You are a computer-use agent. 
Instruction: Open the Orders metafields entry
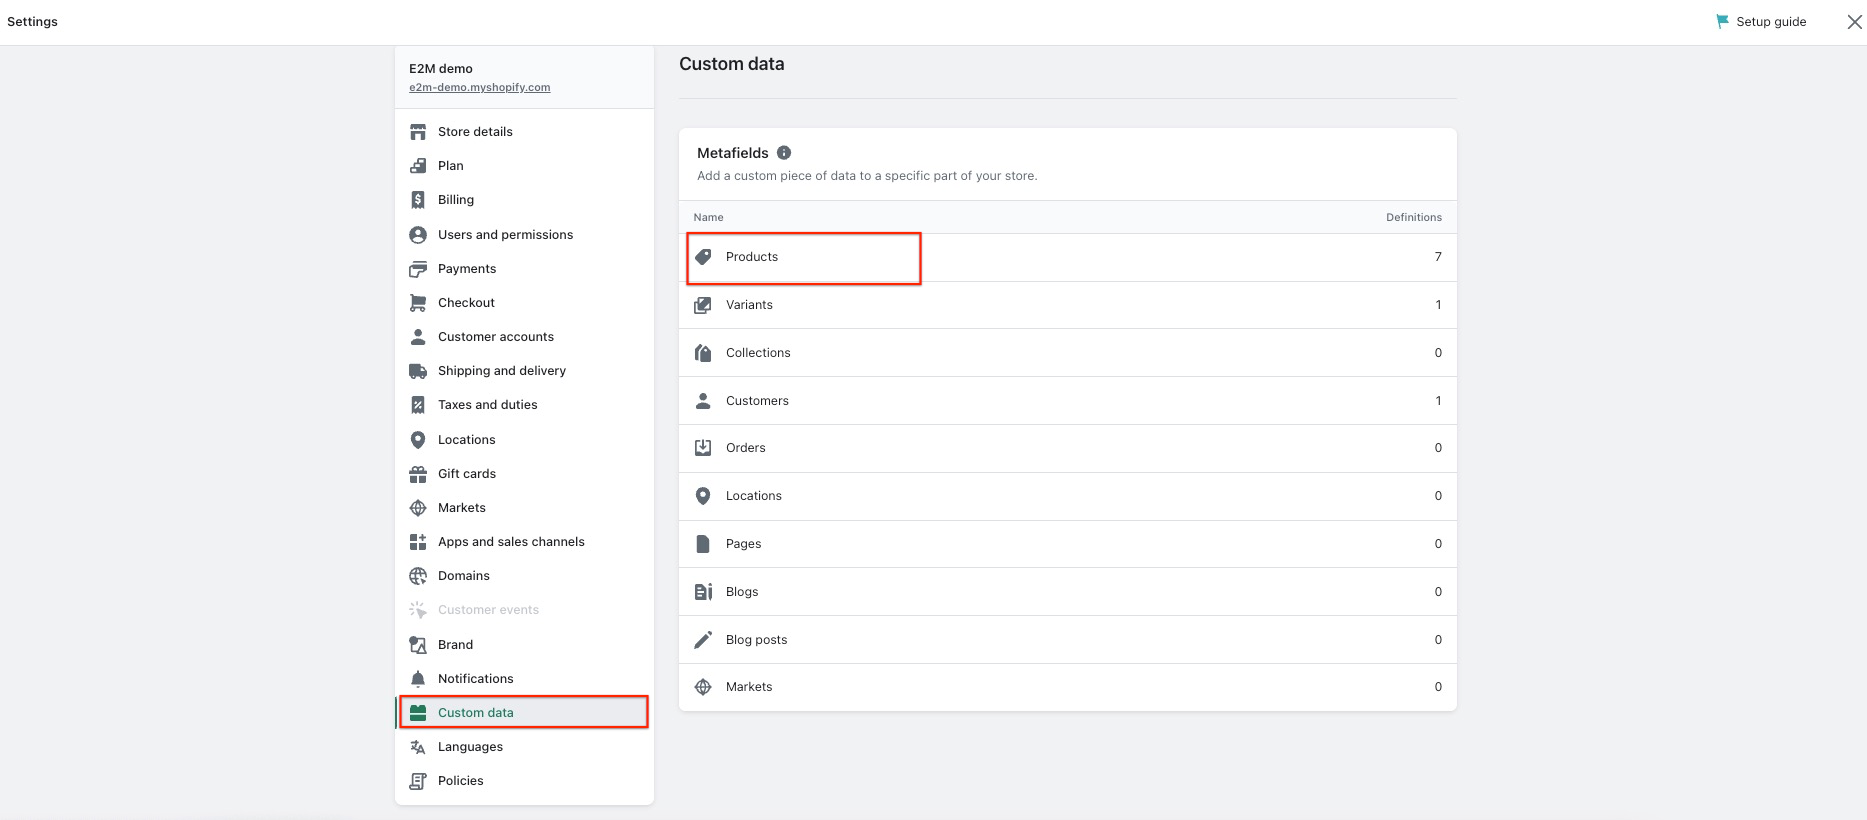click(x=745, y=448)
